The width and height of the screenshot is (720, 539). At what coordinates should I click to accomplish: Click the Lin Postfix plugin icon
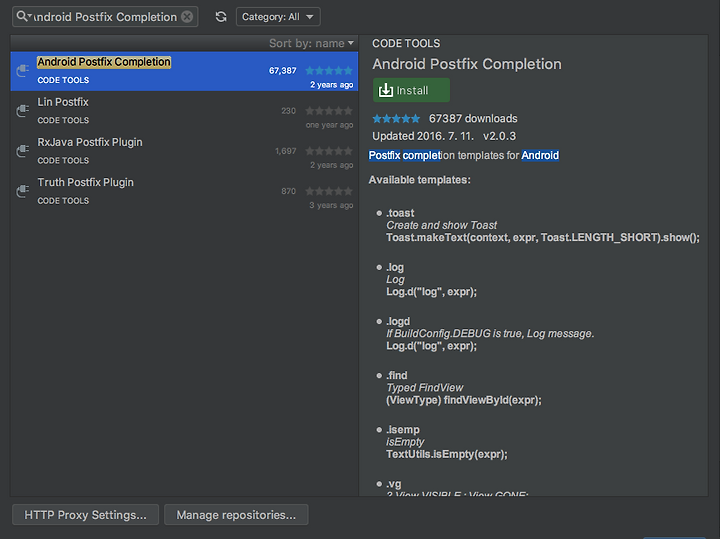22,111
